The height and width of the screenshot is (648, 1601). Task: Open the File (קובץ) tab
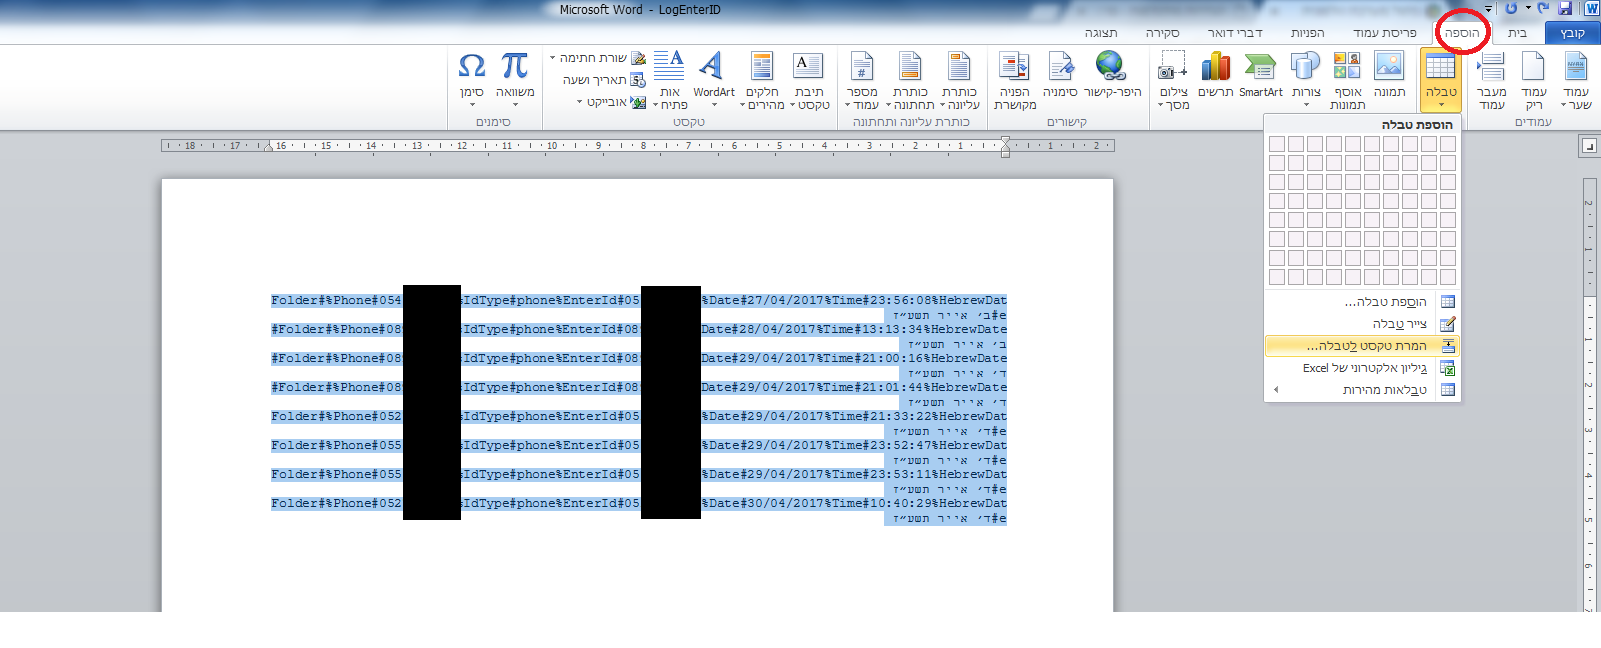point(1572,33)
